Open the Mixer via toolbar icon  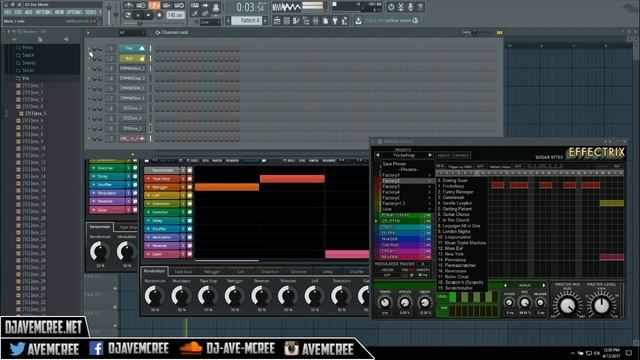[x=316, y=21]
